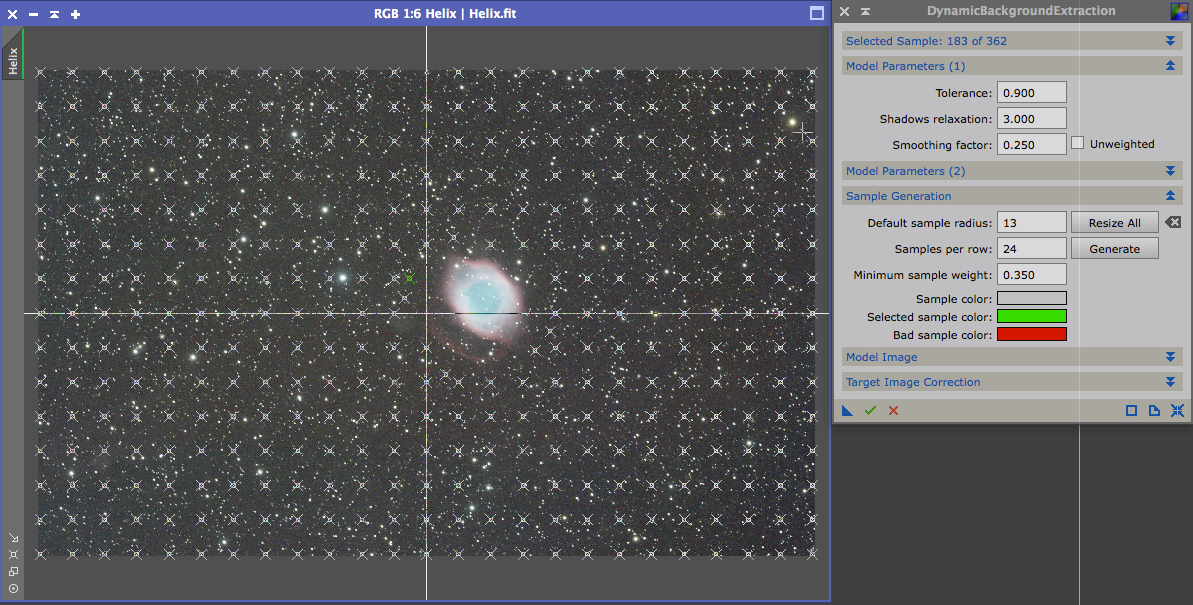
Task: Select the green selected sample near the nebula
Action: [409, 279]
